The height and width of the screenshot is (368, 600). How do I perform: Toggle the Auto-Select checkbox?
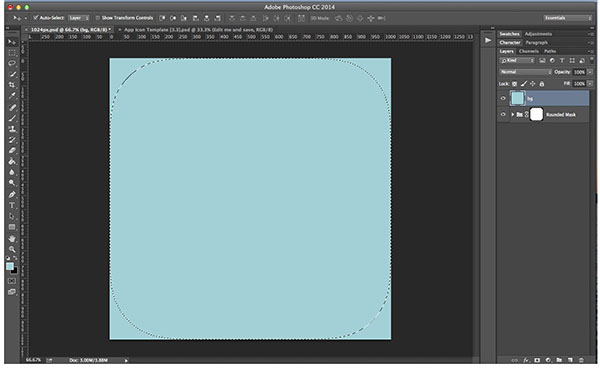[x=36, y=18]
